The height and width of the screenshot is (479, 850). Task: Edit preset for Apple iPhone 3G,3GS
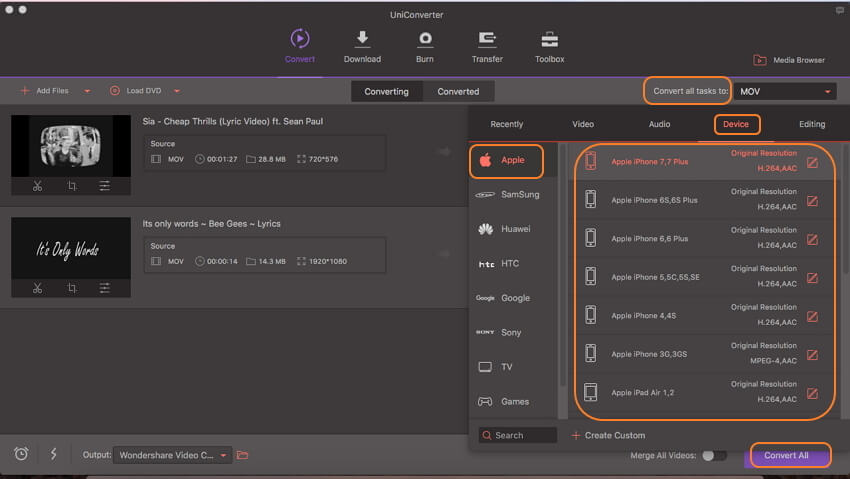tap(812, 355)
